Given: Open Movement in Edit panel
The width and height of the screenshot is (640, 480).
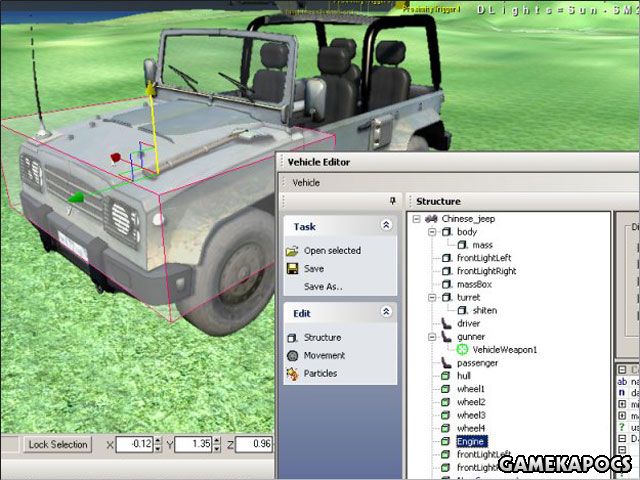Looking at the screenshot, I should pos(324,356).
